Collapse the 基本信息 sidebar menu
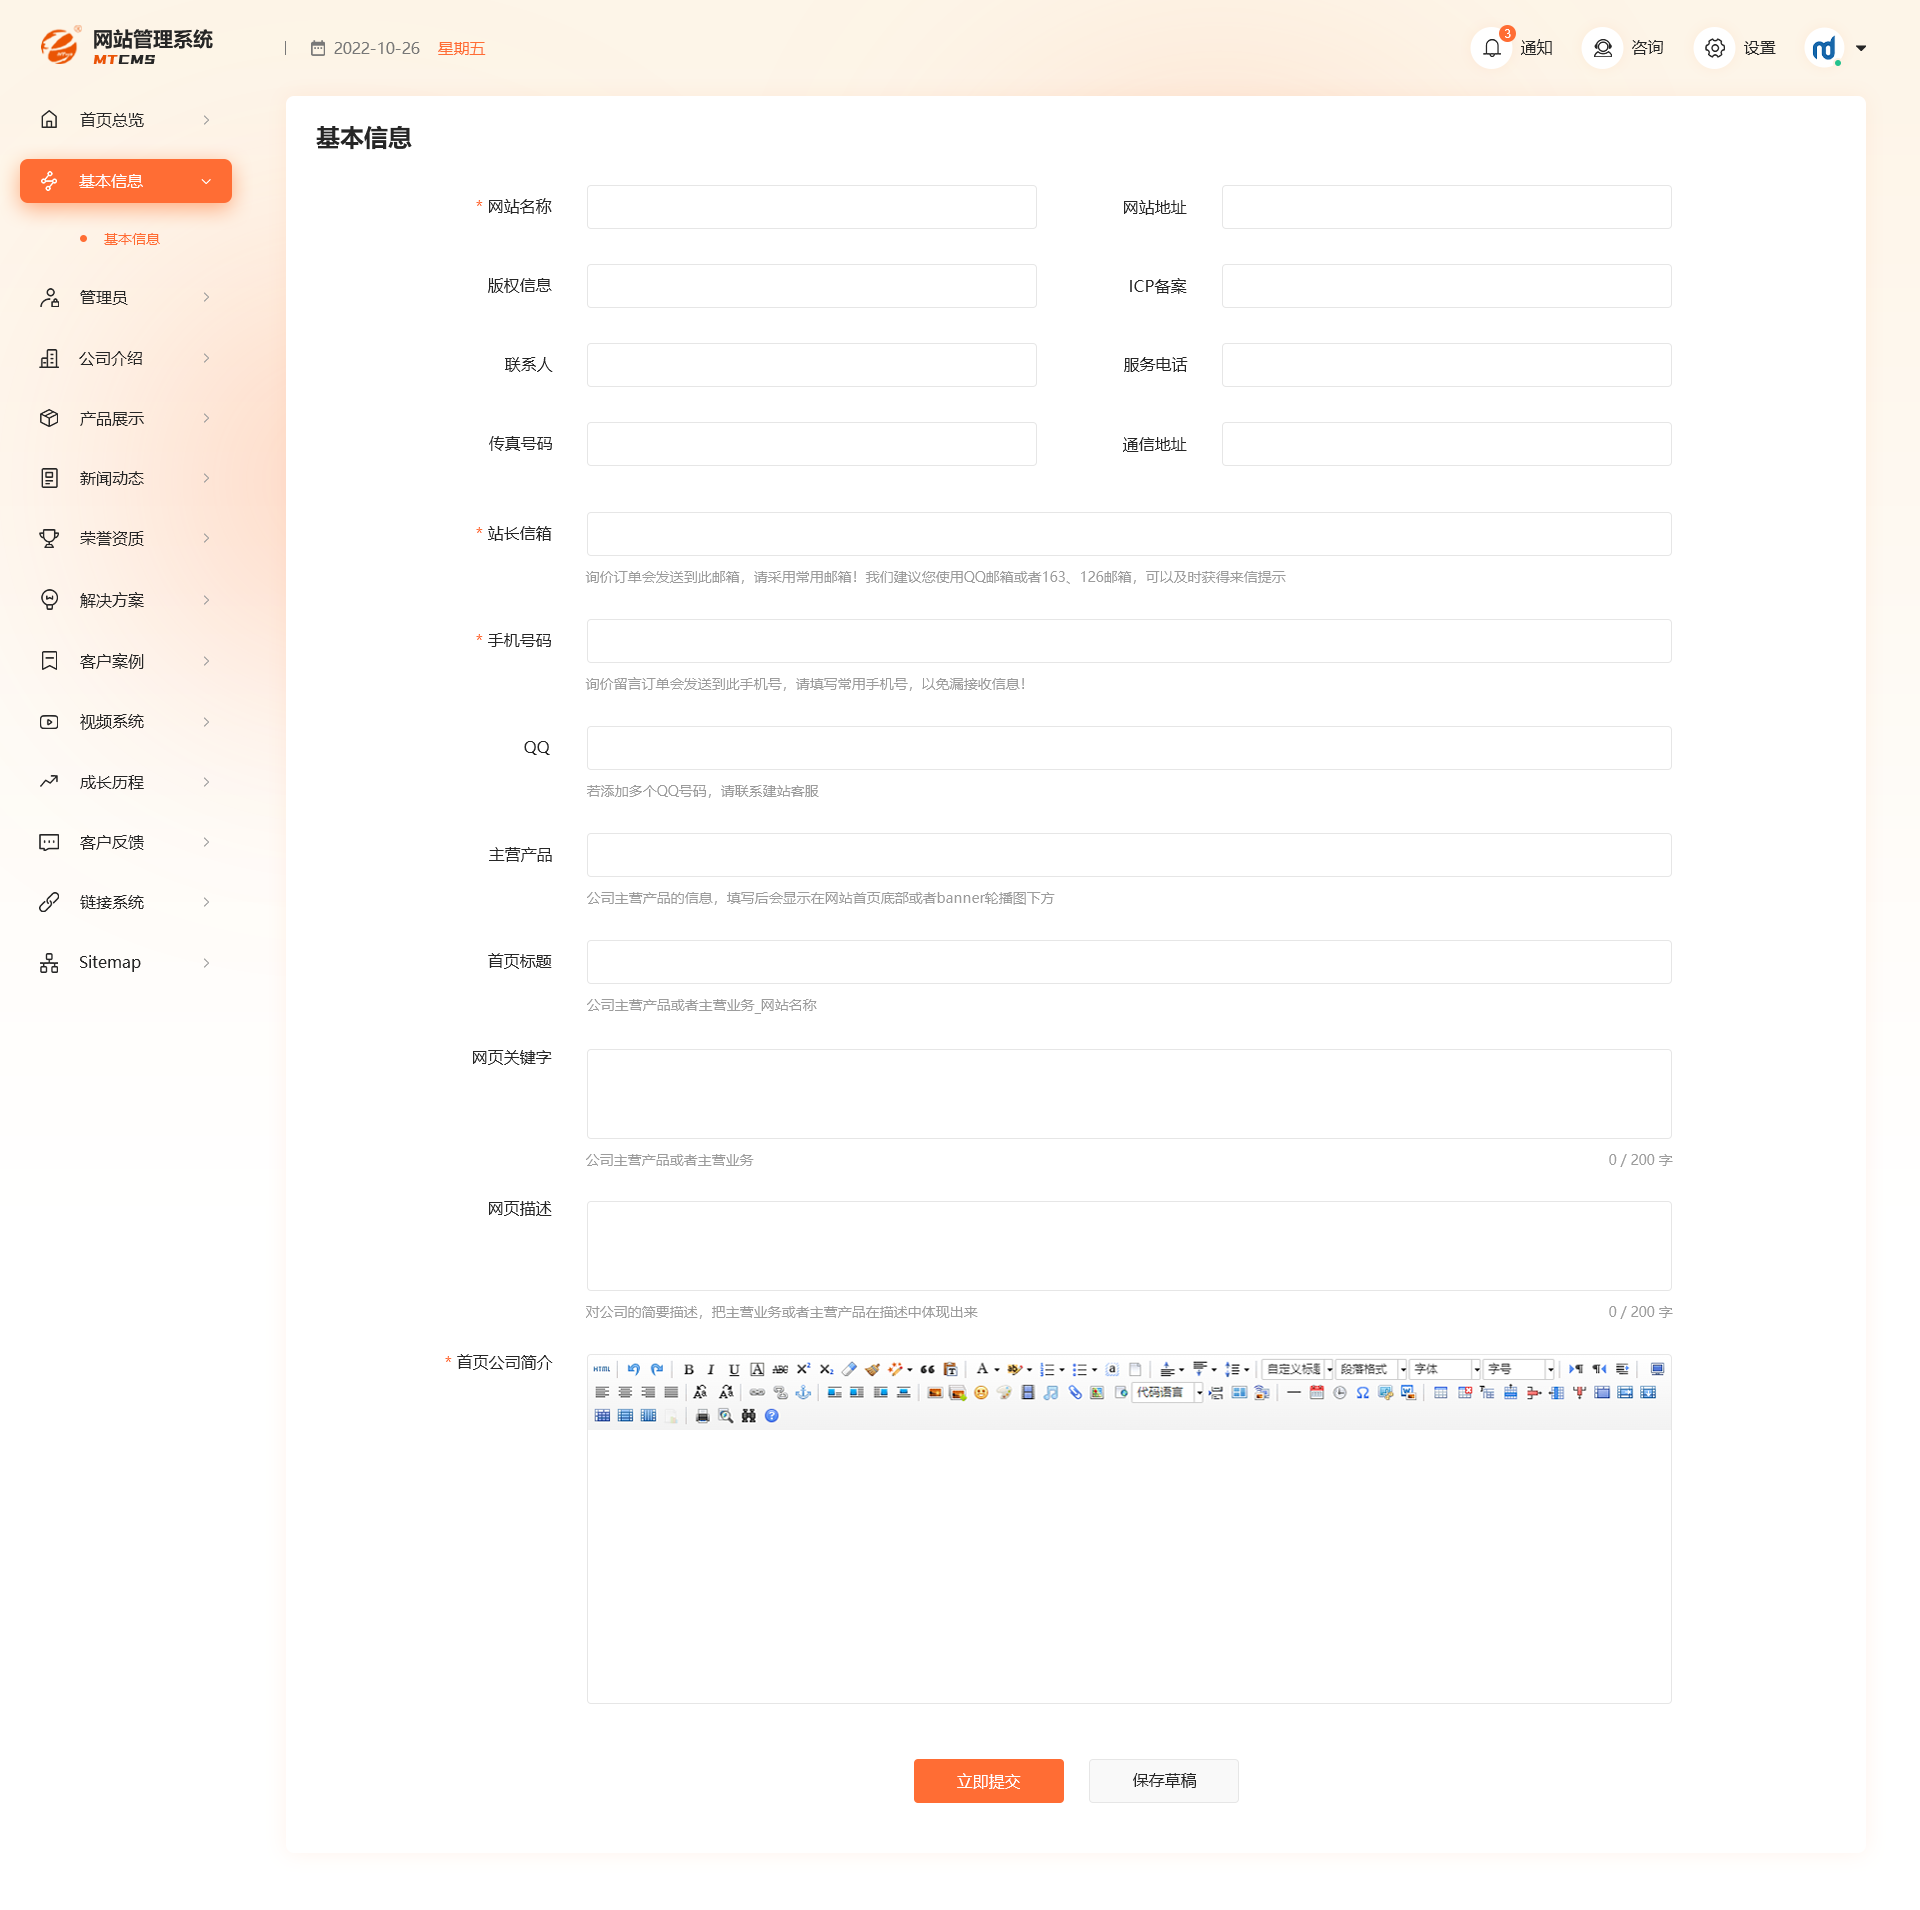Screen dimensions: 1920x1910 (x=126, y=181)
